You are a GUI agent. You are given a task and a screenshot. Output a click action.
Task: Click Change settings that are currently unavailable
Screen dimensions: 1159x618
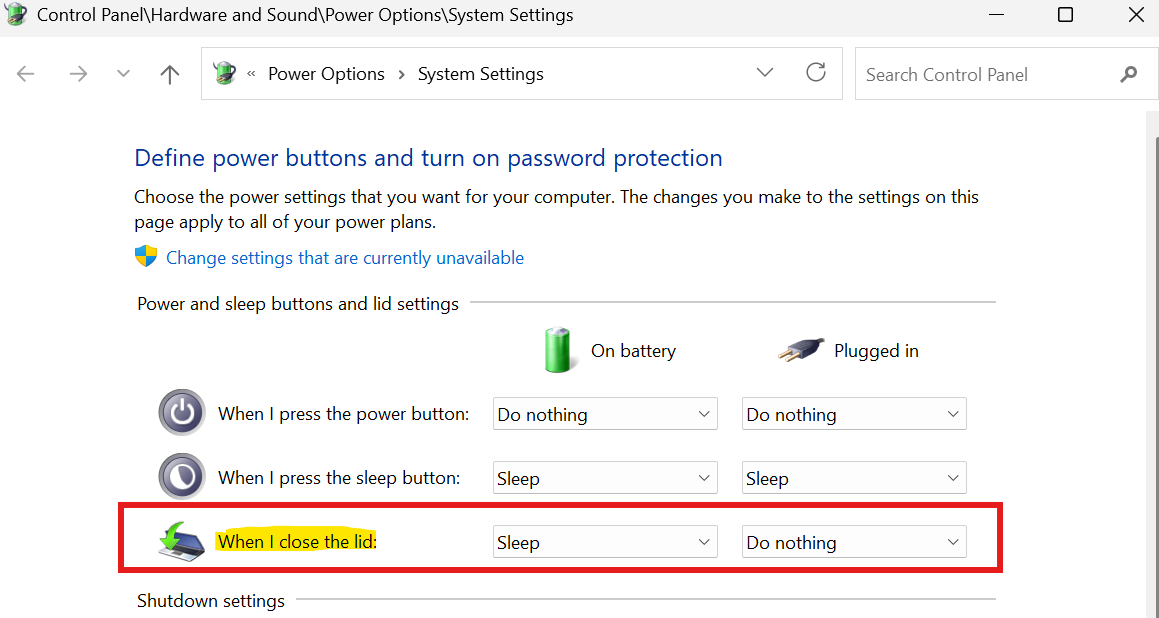(345, 257)
